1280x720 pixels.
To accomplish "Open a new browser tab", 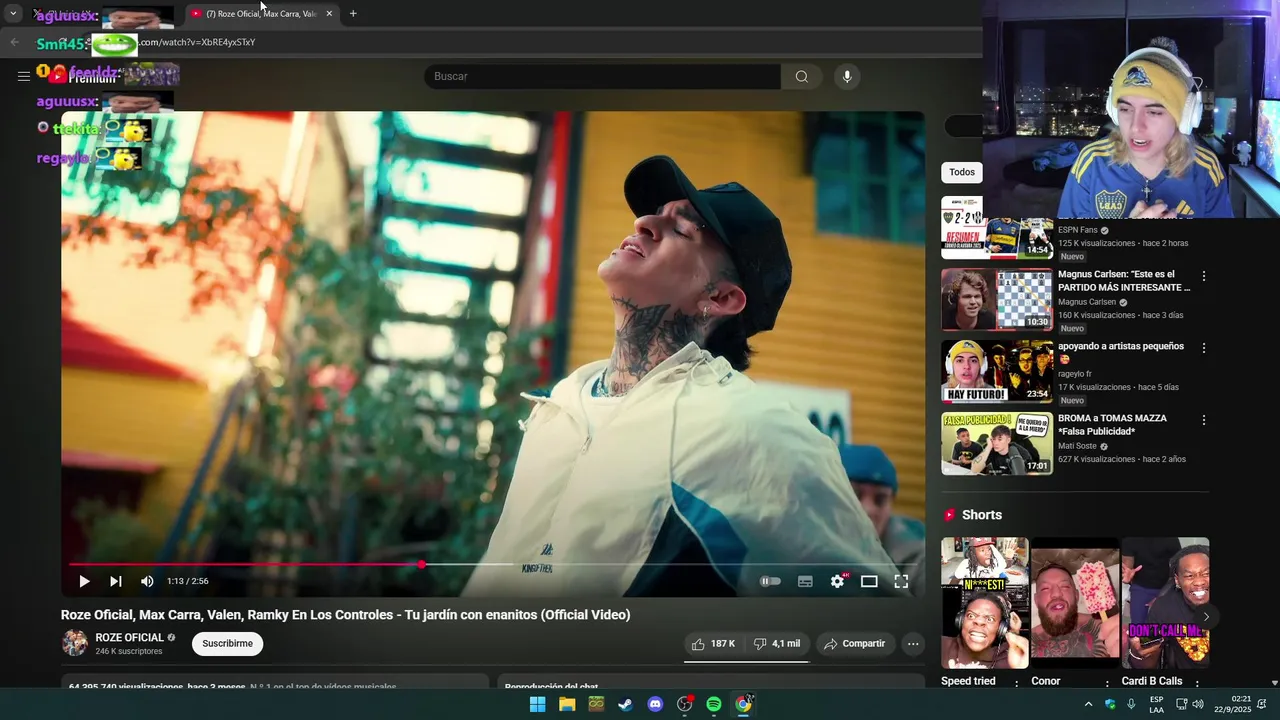I will click(x=353, y=14).
